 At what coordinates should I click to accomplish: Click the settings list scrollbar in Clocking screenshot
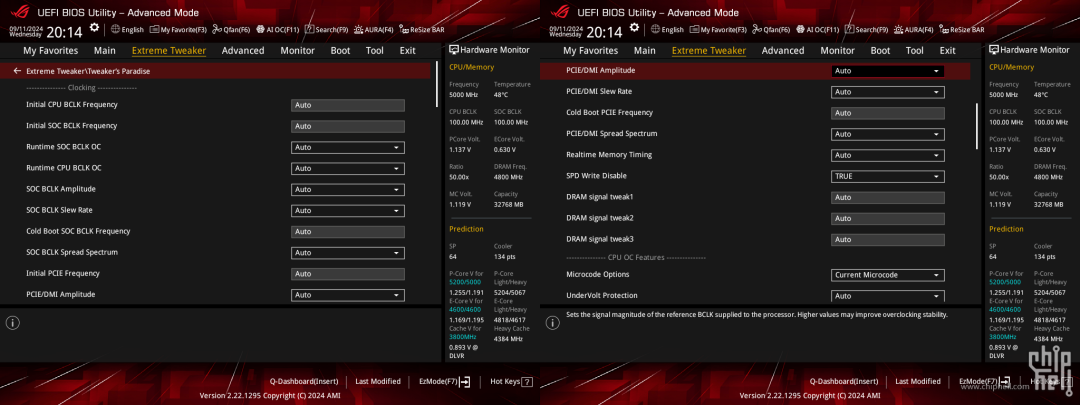437,84
